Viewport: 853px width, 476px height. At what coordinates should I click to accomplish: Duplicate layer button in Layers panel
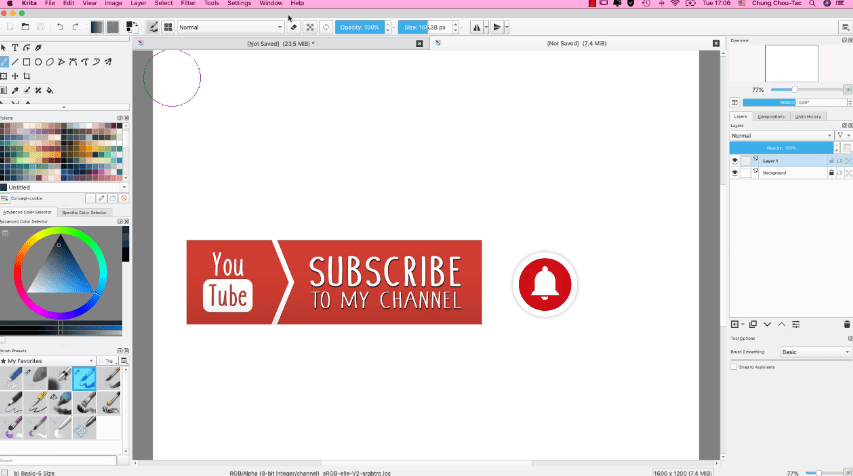(753, 324)
